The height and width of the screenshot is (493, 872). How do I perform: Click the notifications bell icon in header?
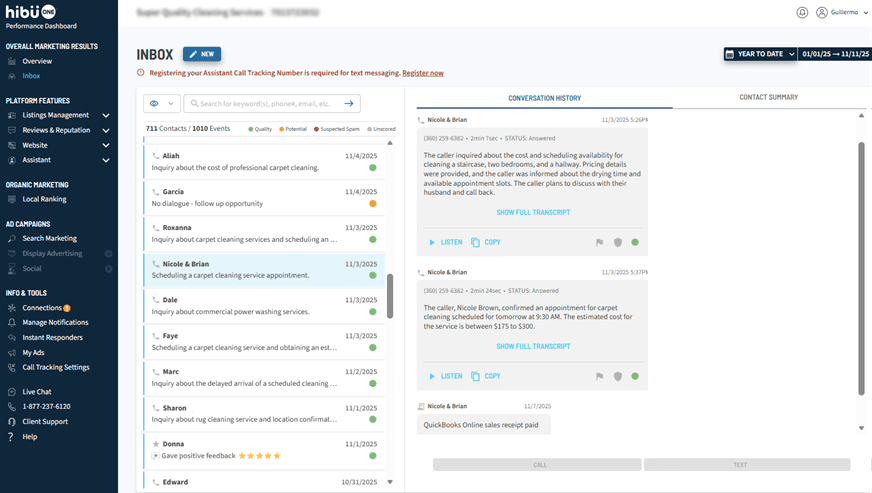[x=802, y=13]
